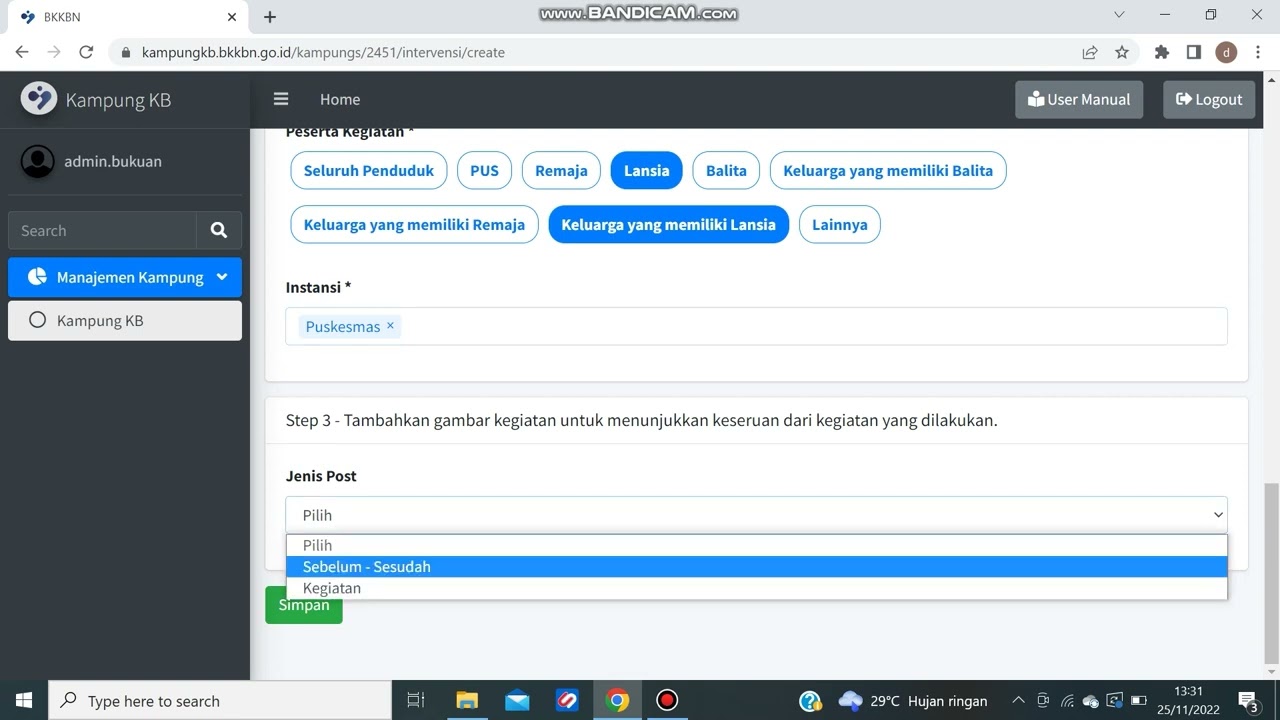Click the browser forward arrow
The image size is (1280, 720).
coord(54,52)
